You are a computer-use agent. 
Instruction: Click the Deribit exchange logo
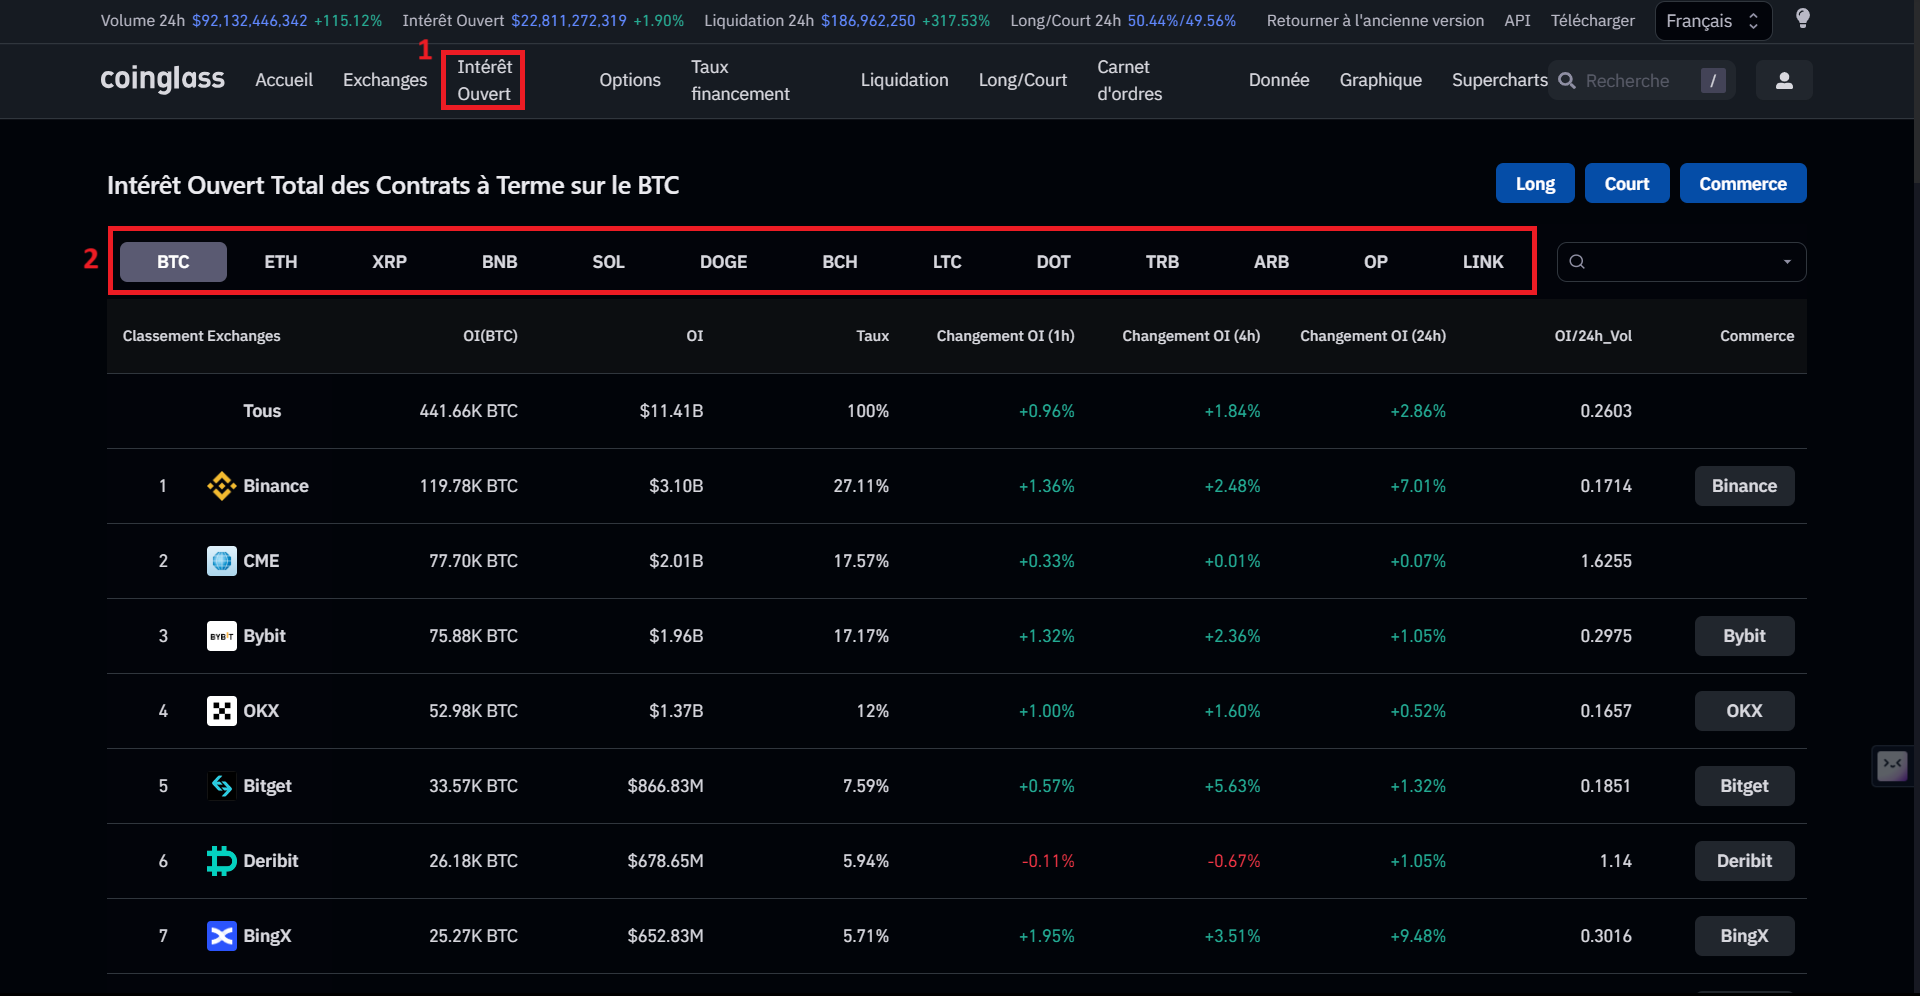click(222, 861)
